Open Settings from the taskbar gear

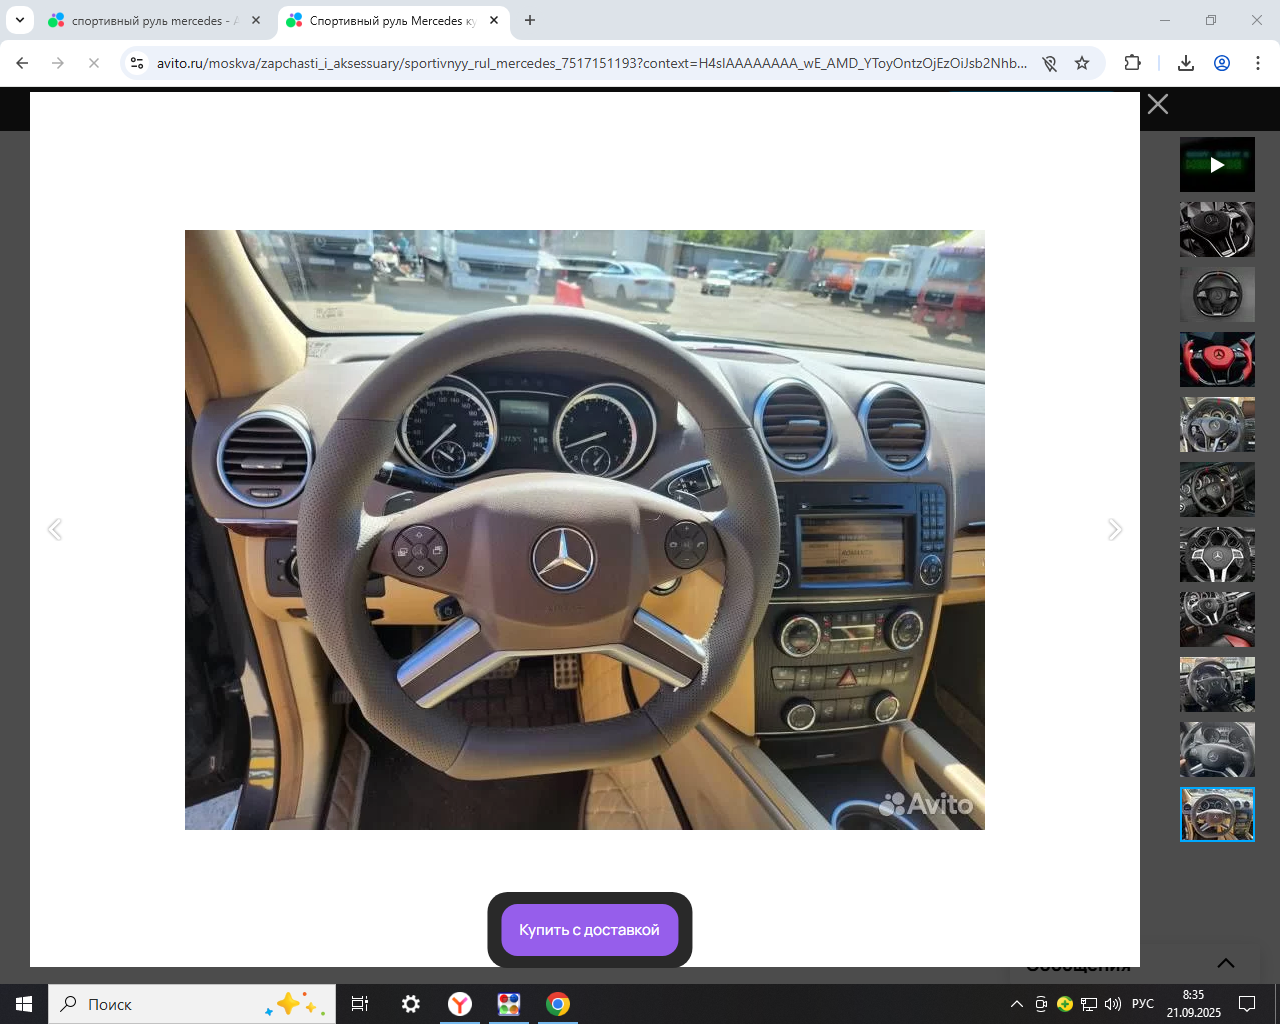pyautogui.click(x=411, y=1004)
